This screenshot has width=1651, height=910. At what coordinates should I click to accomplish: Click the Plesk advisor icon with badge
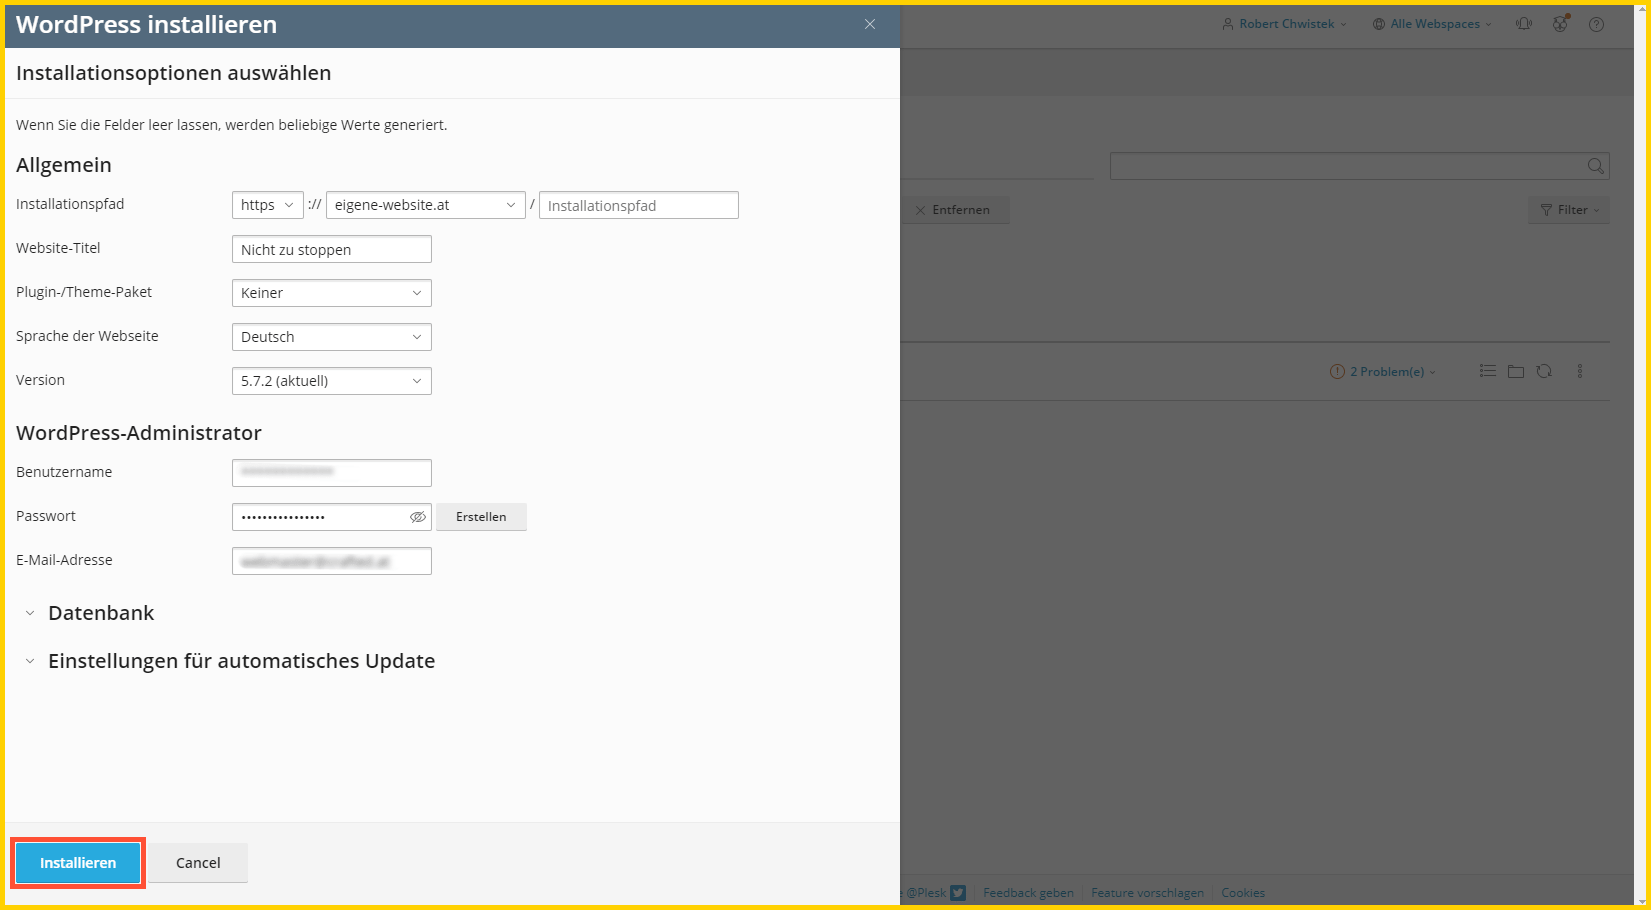coord(1560,24)
